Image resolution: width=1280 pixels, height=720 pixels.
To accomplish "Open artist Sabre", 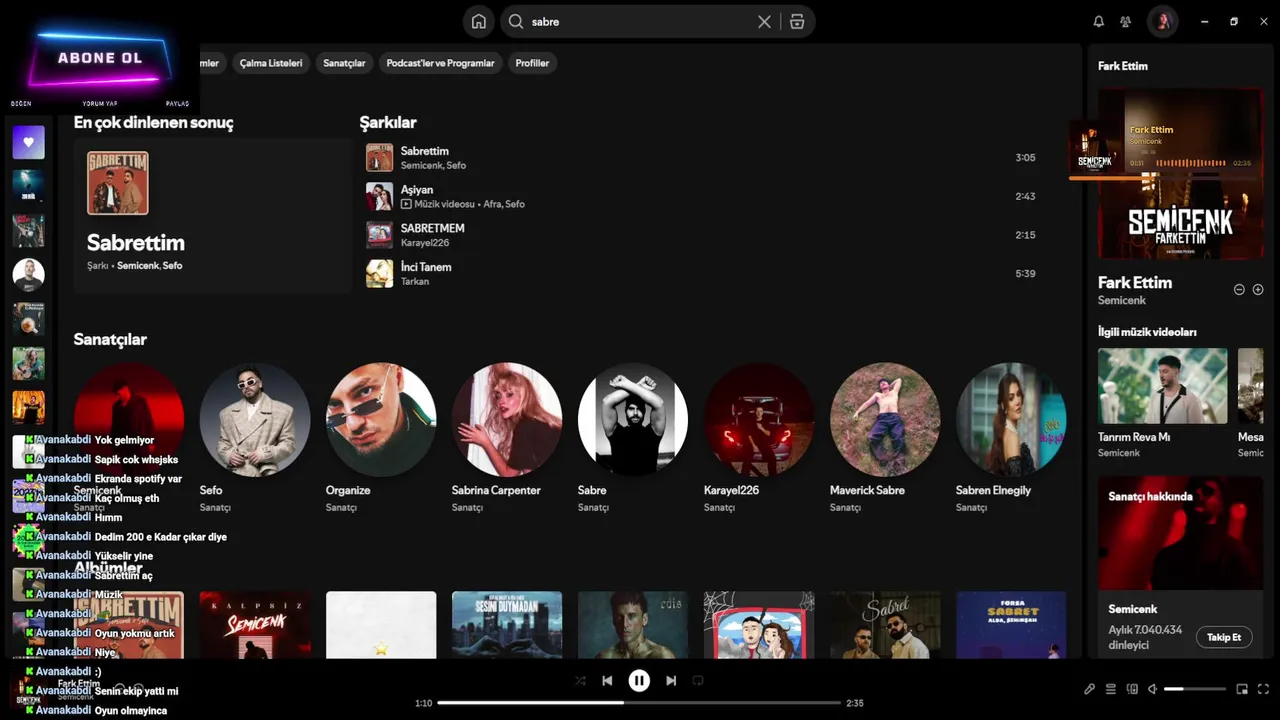I will (633, 419).
